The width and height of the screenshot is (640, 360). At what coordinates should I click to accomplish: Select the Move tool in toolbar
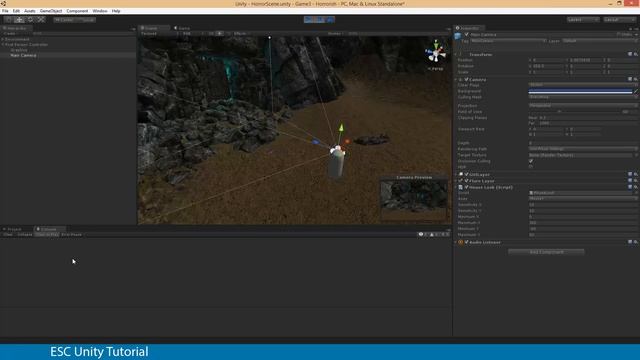click(x=19, y=20)
